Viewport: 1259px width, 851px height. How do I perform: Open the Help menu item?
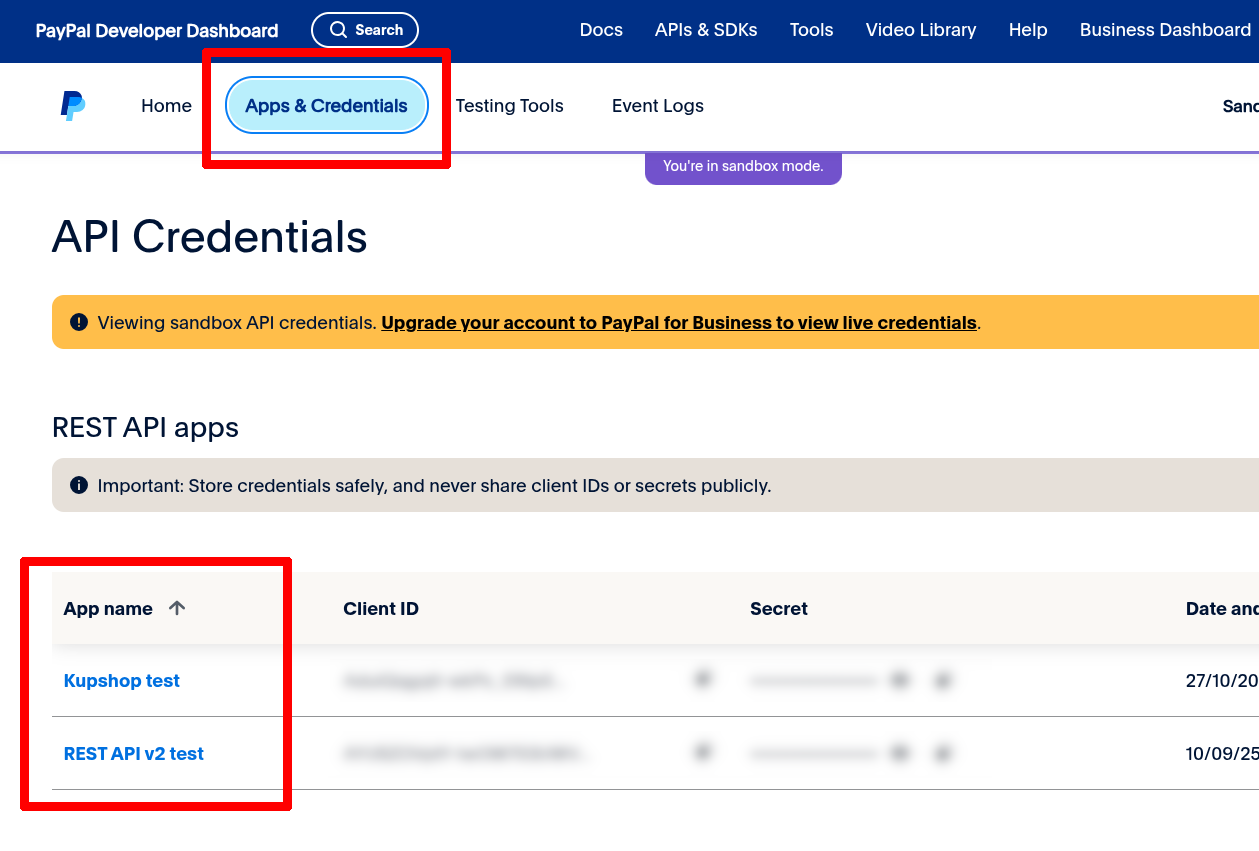tap(1028, 30)
